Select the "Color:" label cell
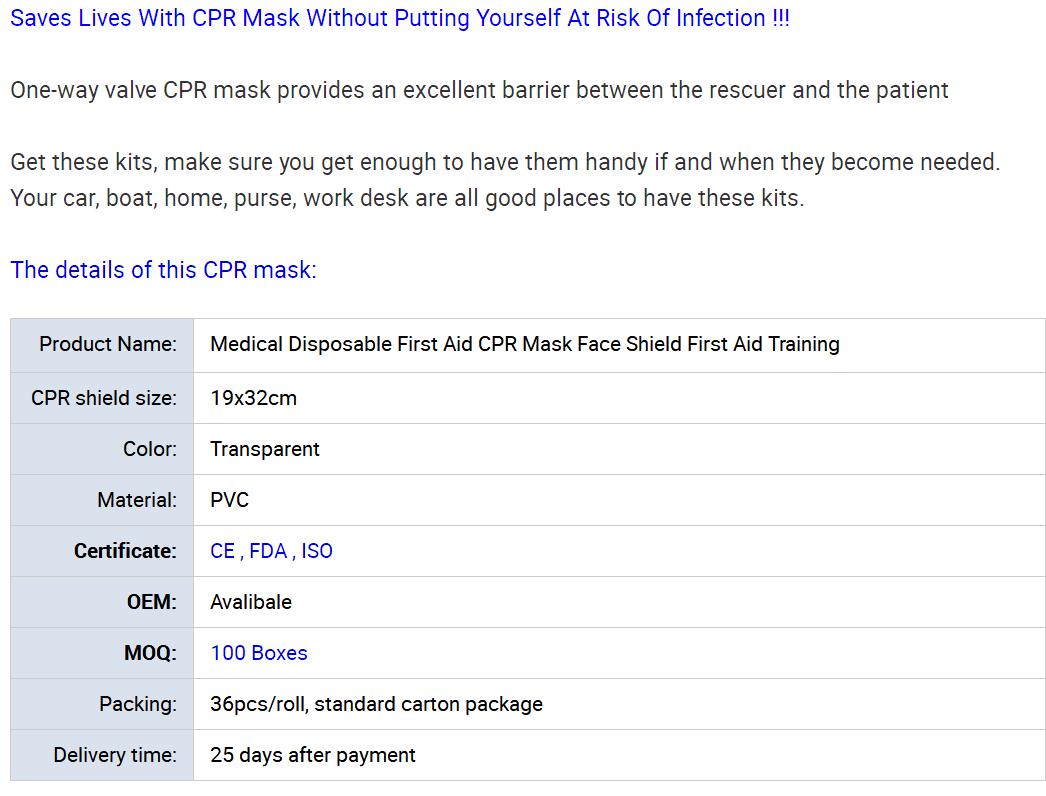Screen dimensions: 1046x796 [x=150, y=449]
